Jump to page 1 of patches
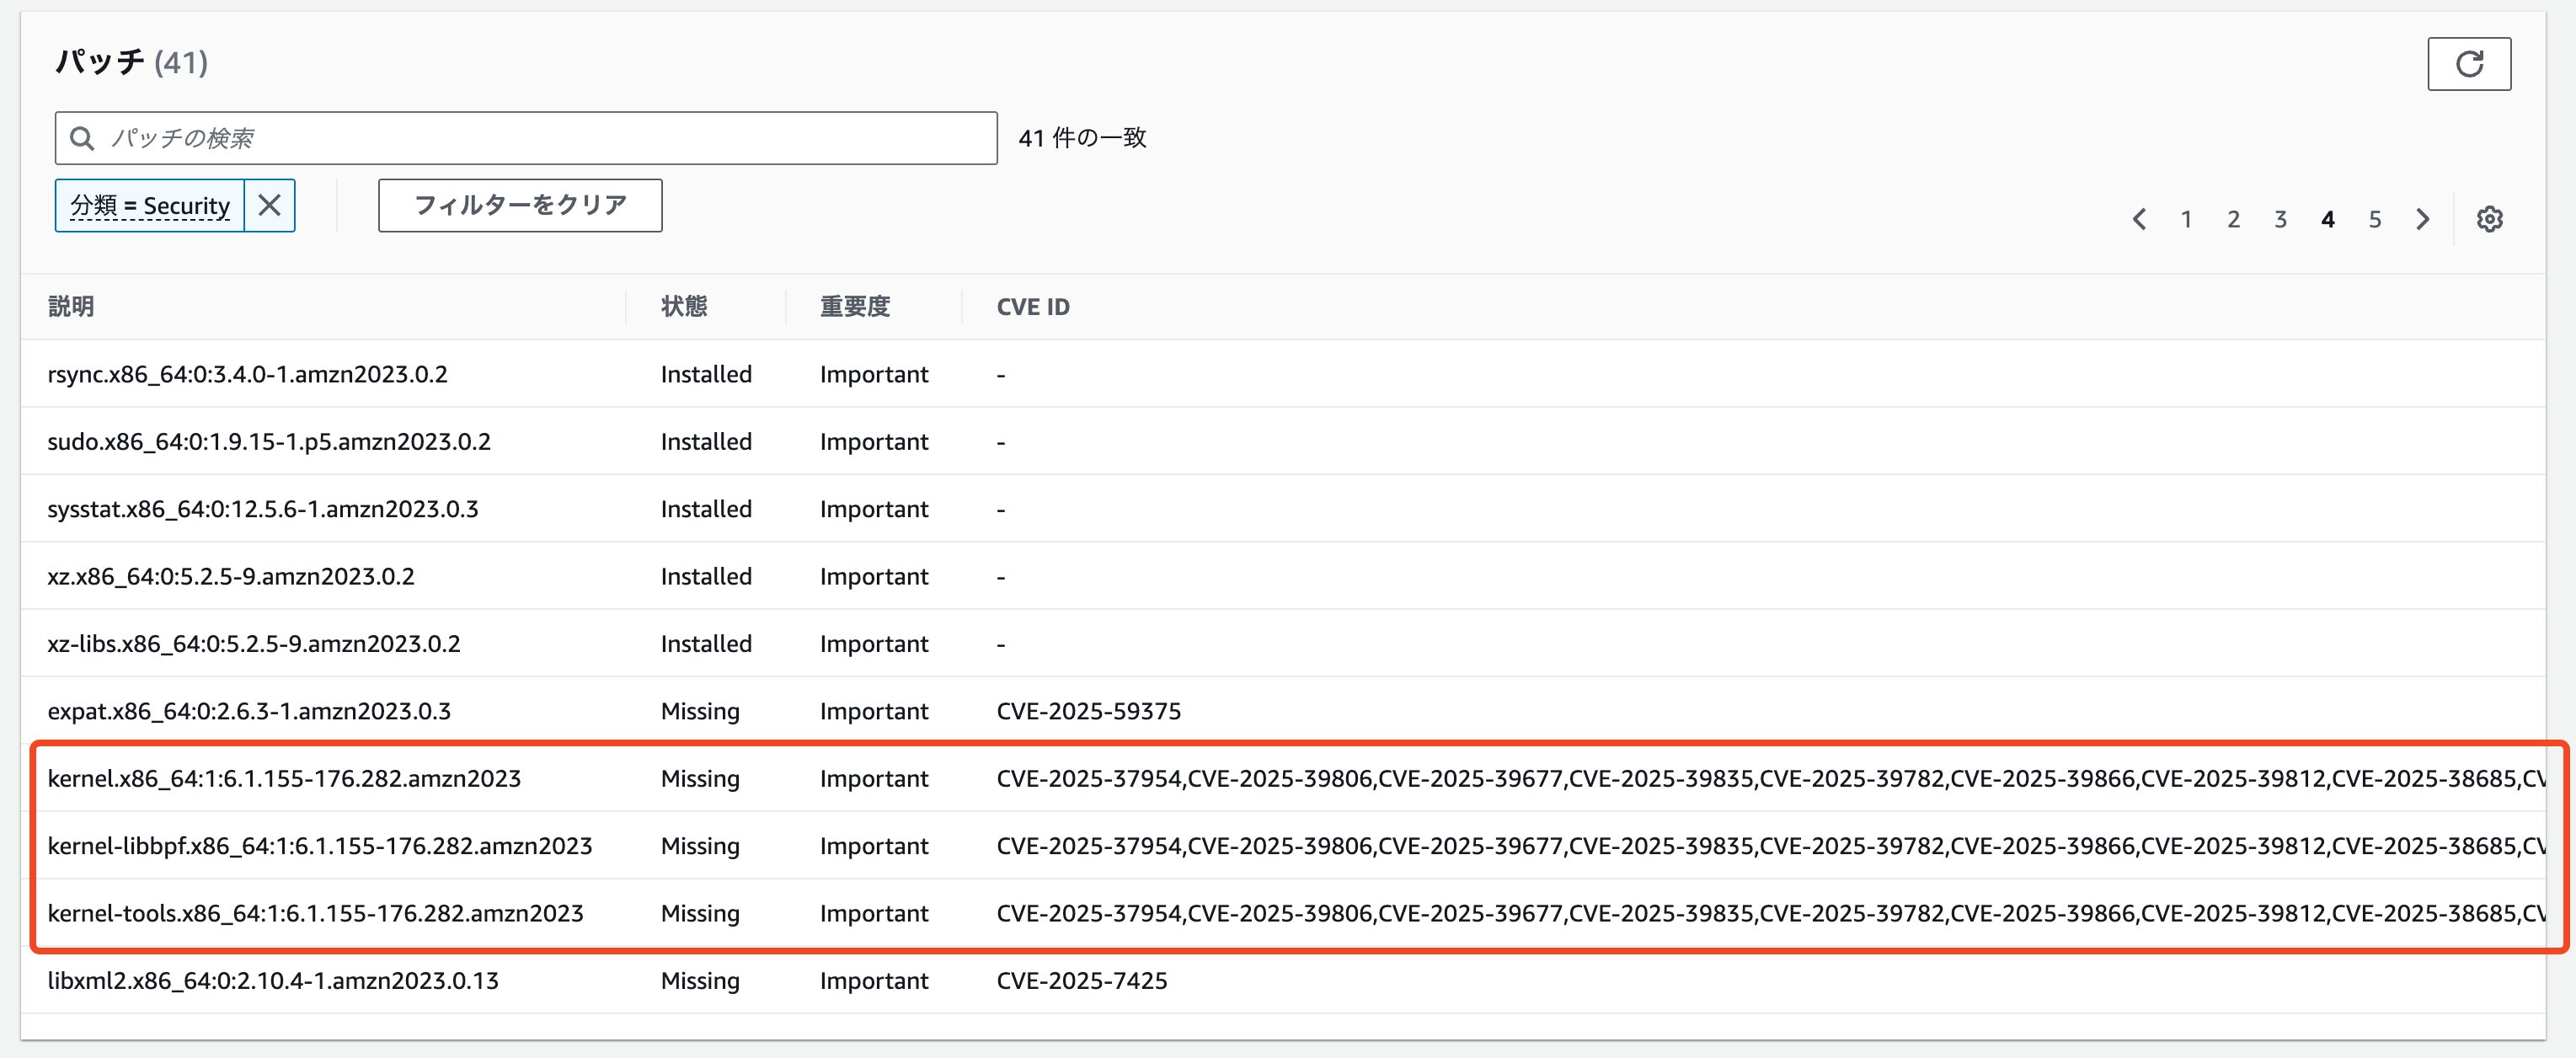This screenshot has width=2576, height=1058. [2186, 219]
